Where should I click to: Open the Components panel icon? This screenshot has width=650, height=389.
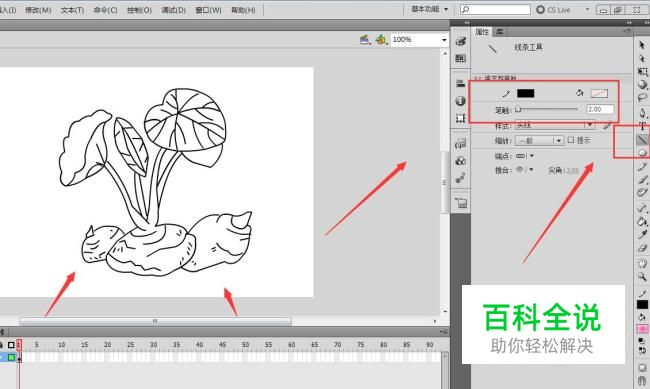pyautogui.click(x=461, y=161)
